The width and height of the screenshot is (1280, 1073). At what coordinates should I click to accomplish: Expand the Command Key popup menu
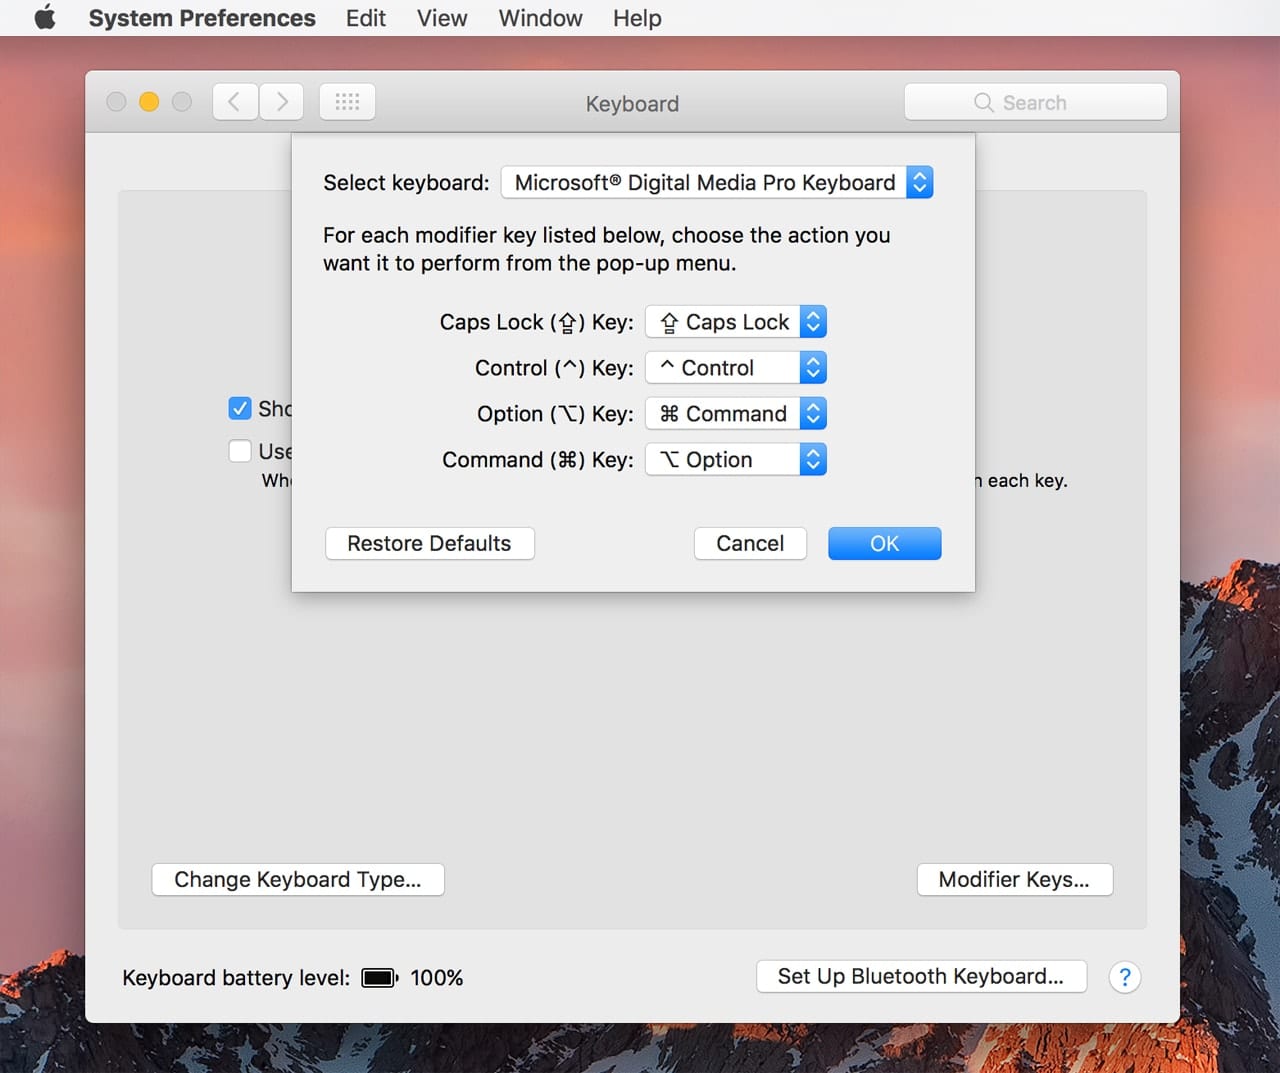point(736,460)
